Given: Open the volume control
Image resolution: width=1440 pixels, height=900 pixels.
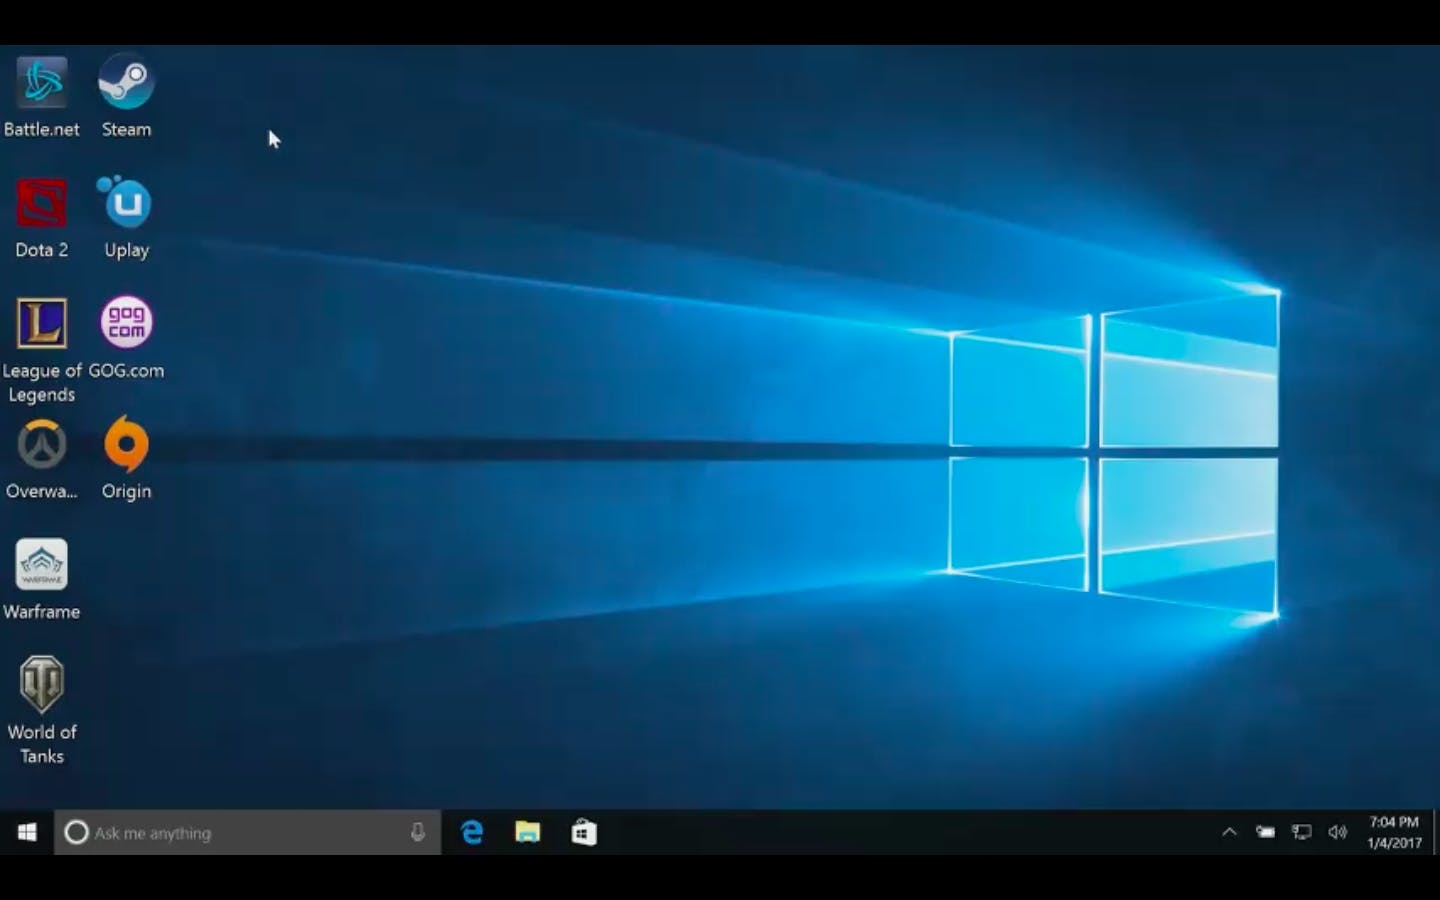Looking at the screenshot, I should tap(1337, 831).
